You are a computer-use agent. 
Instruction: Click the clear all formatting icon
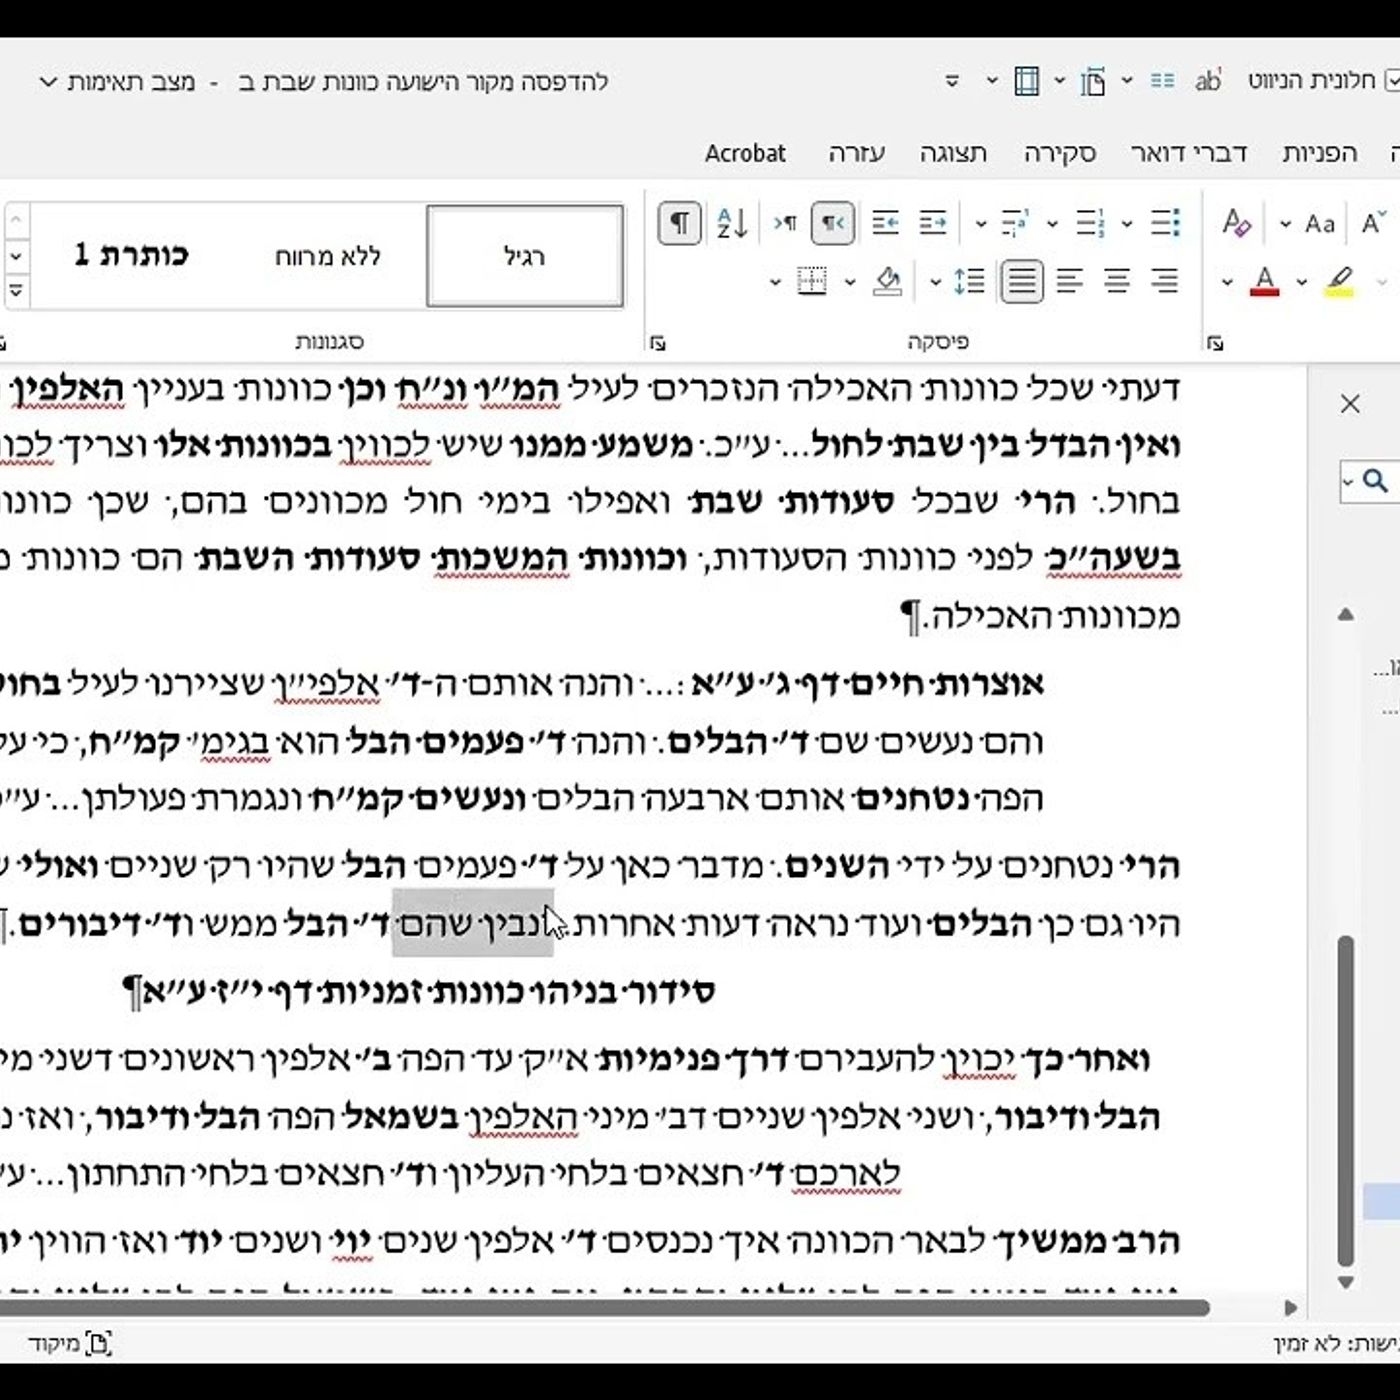point(1237,222)
